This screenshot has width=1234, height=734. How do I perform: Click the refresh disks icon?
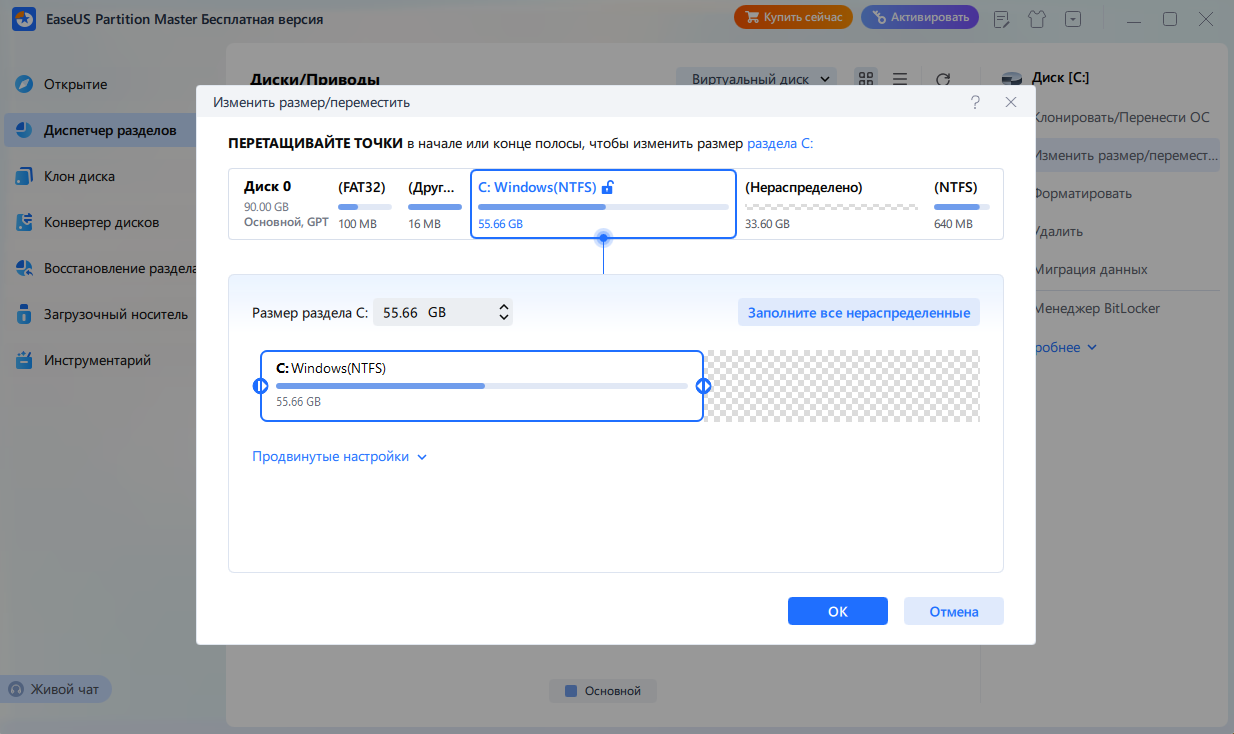942,79
